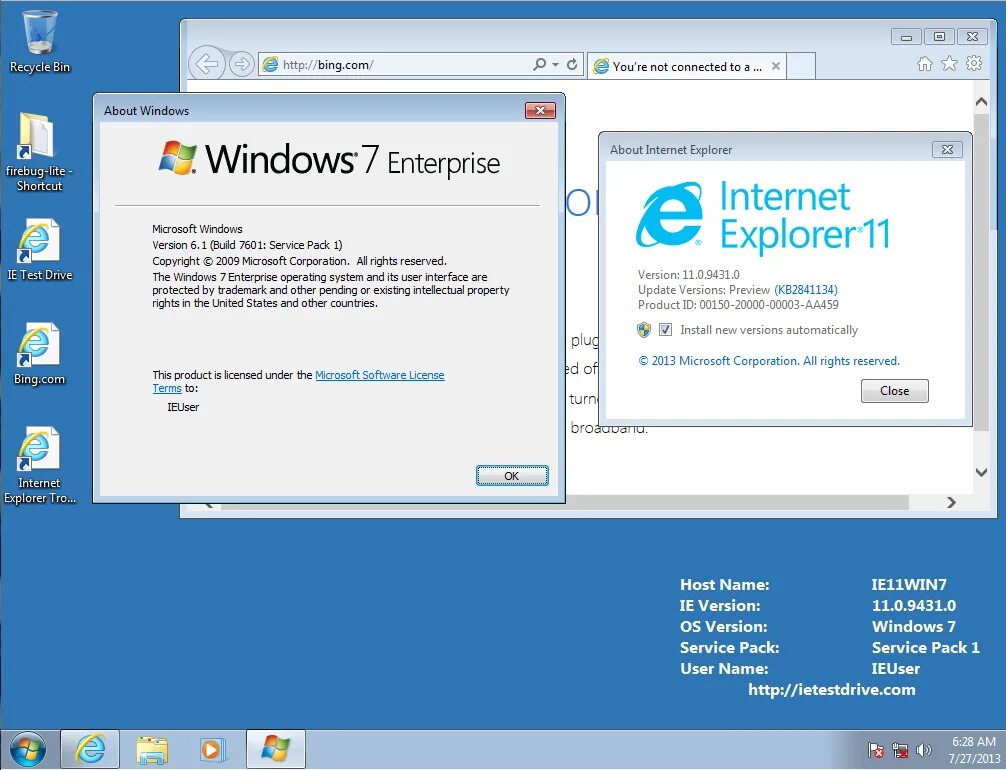
Task: Click 'http://ietestdrive.com' desktop wallpaper text
Action: click(x=831, y=690)
